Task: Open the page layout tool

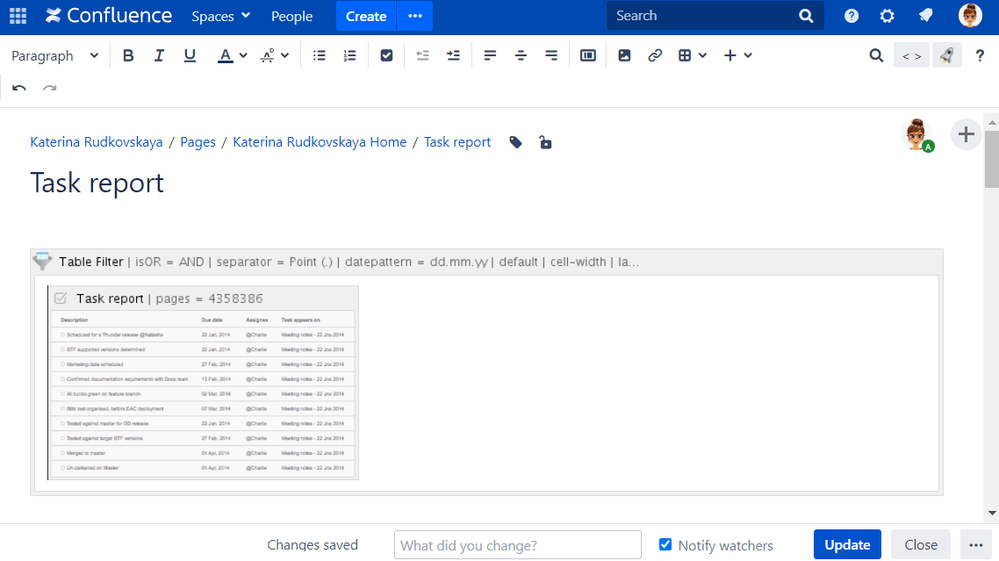Action: [587, 56]
